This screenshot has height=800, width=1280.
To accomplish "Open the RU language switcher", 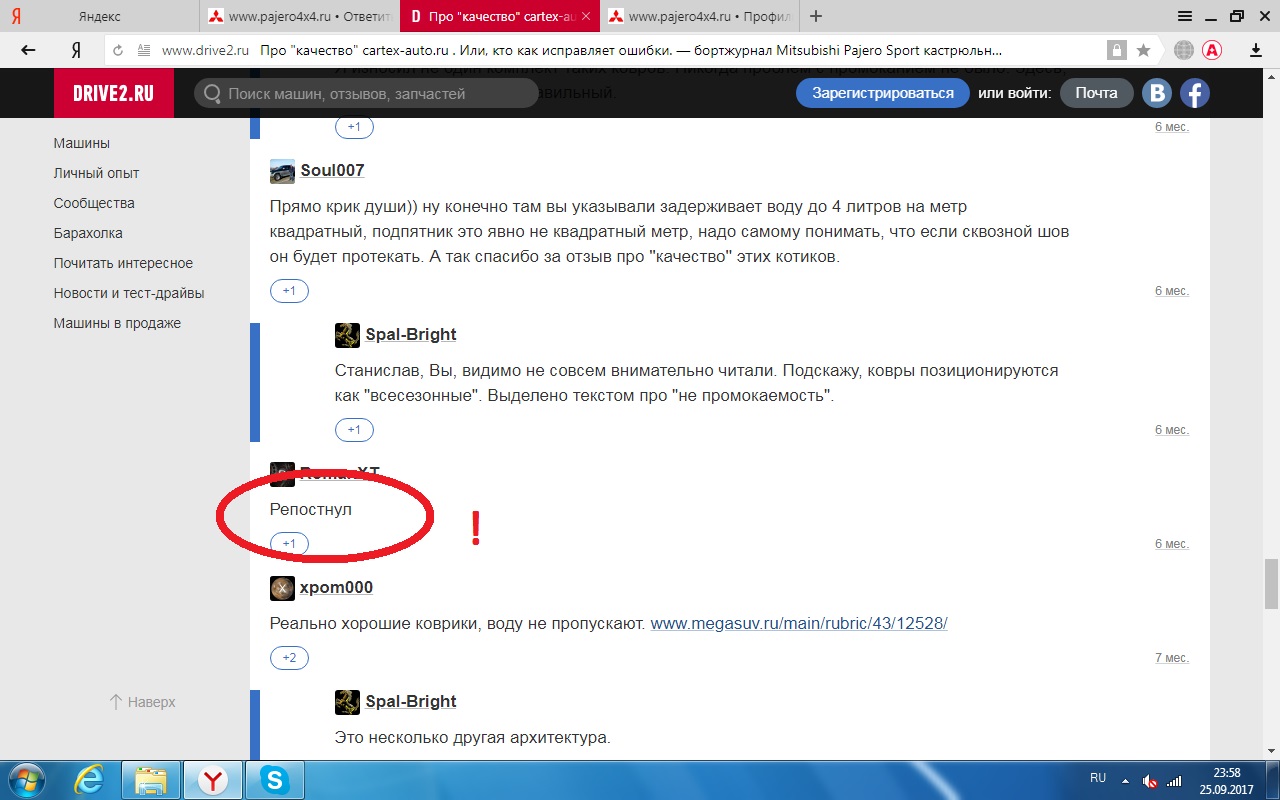I will tap(1097, 778).
